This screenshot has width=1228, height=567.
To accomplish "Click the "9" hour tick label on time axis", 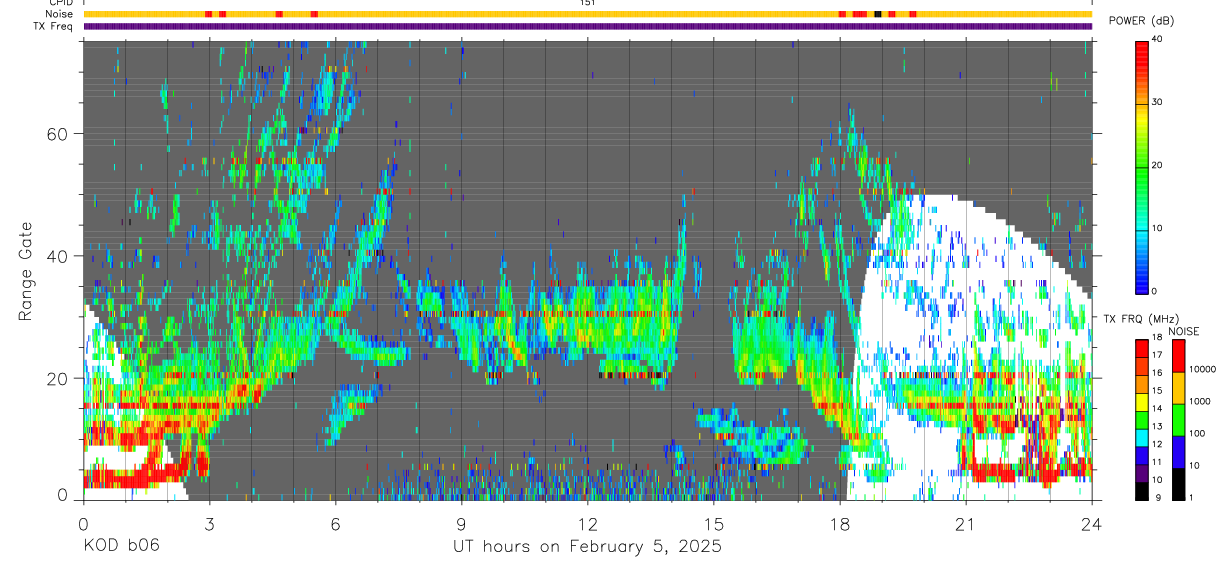I will pyautogui.click(x=461, y=523).
